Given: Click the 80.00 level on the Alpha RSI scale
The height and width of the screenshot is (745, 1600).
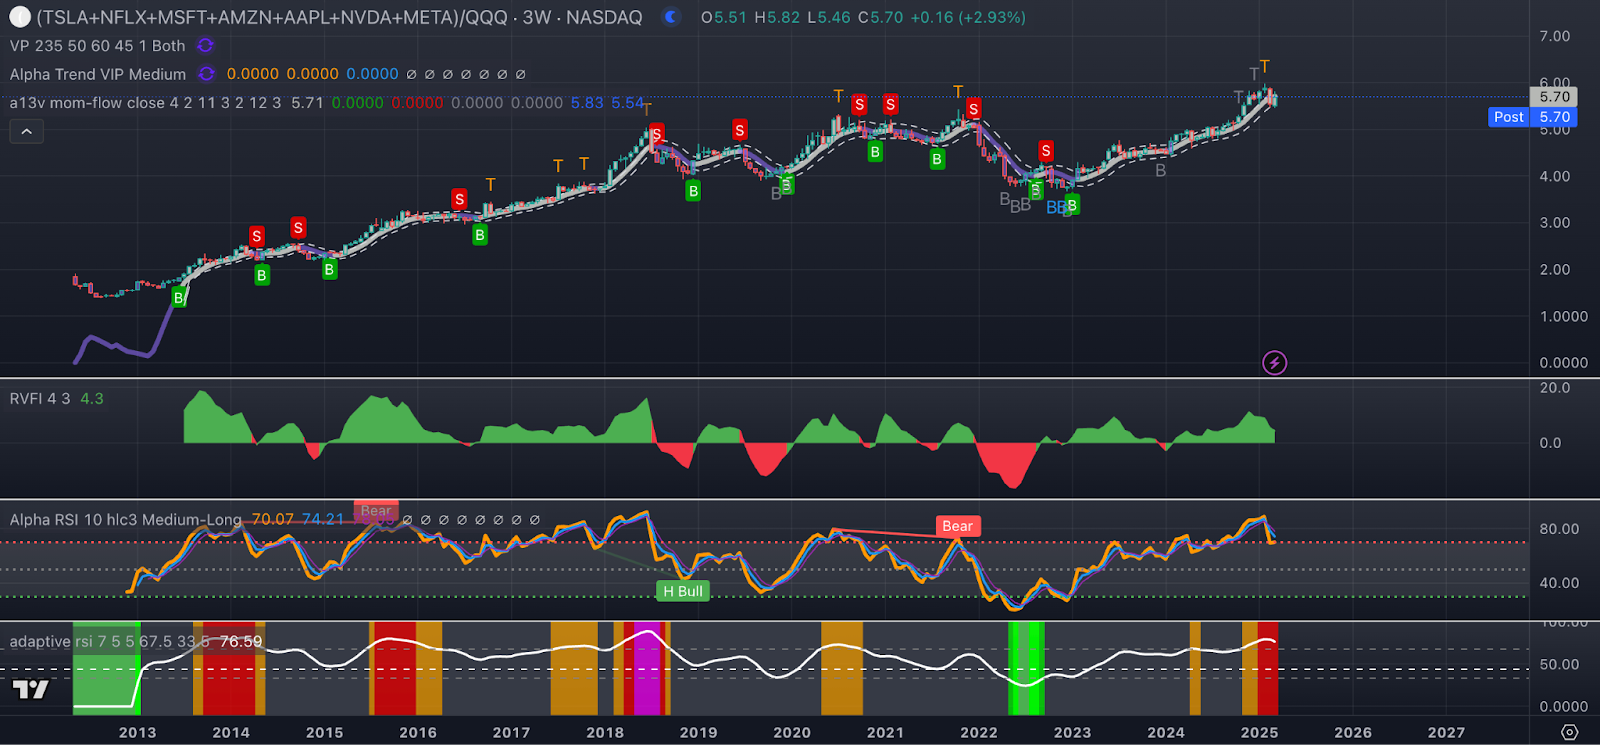Looking at the screenshot, I should (x=1559, y=529).
